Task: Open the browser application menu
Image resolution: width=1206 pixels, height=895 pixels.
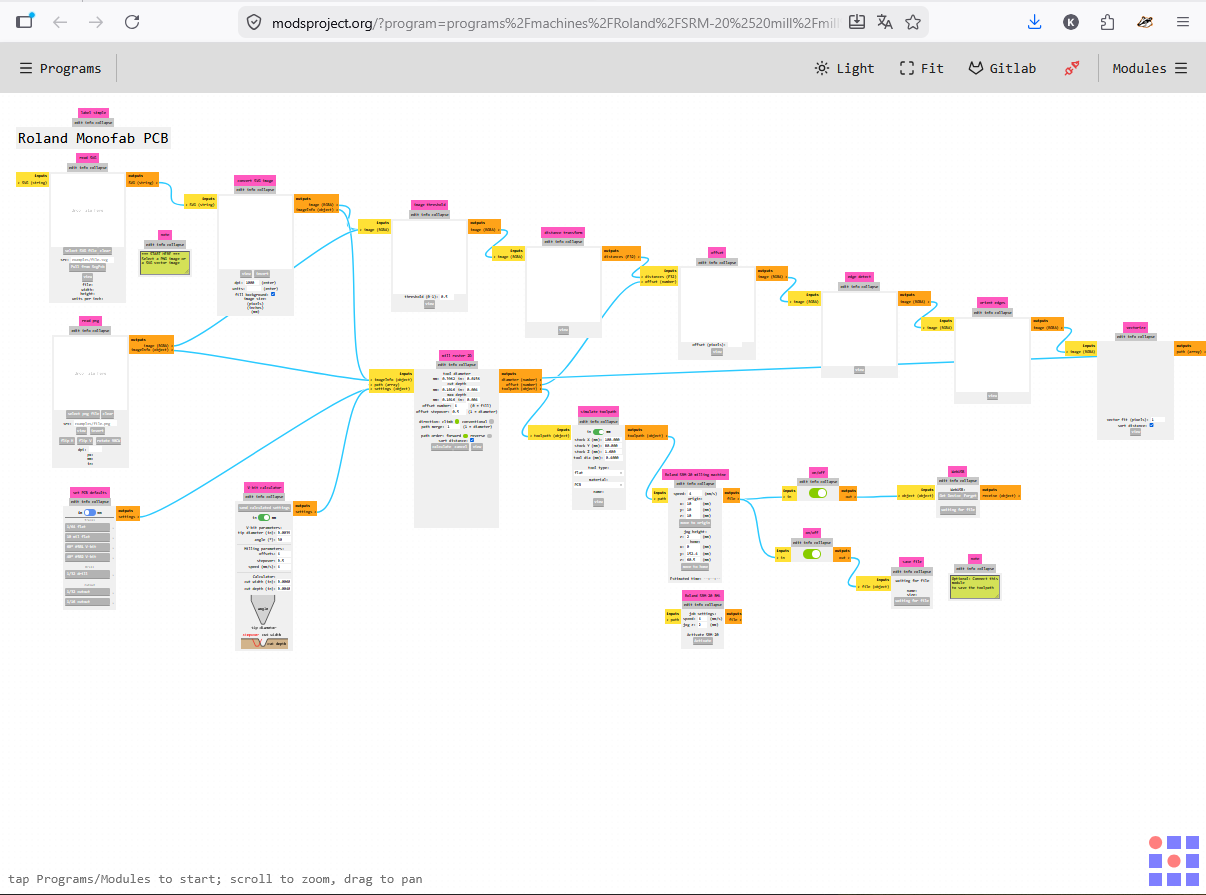Action: 1183,22
